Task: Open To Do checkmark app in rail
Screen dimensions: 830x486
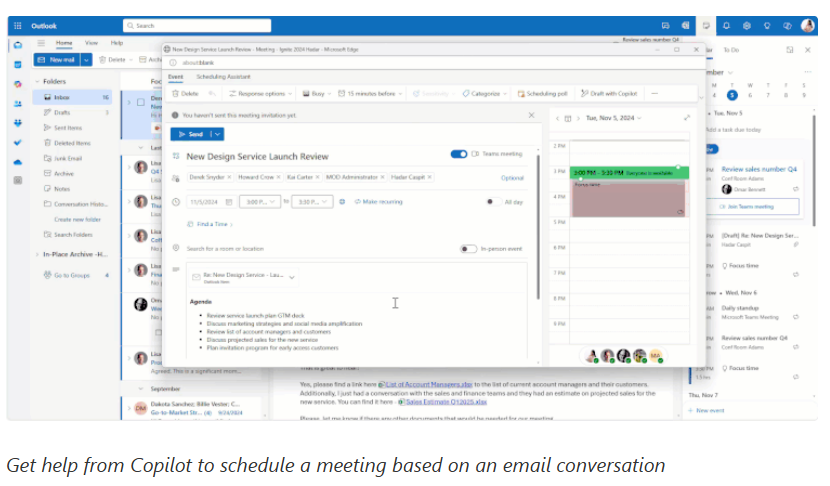Action: pos(17,142)
